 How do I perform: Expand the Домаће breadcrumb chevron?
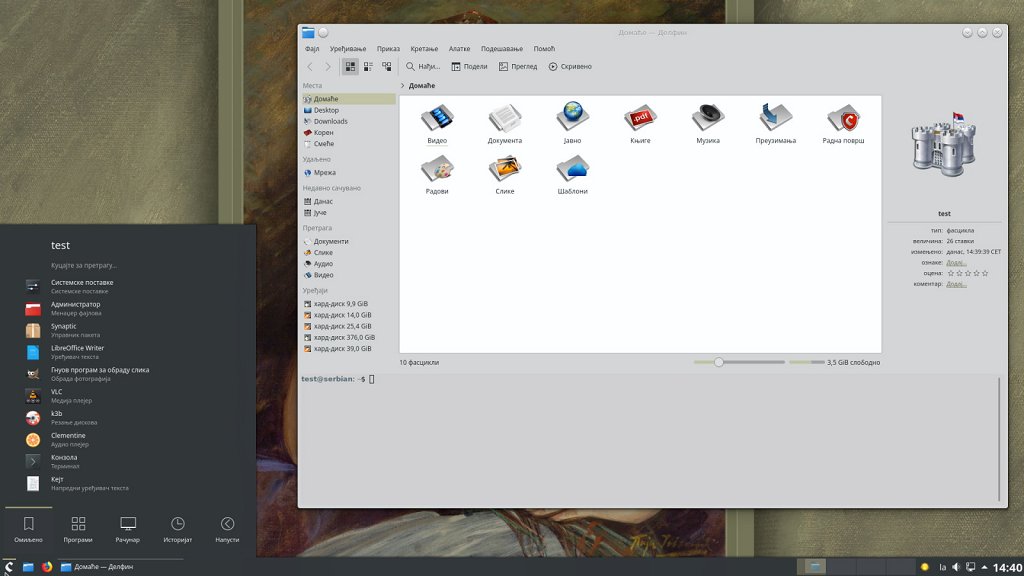click(x=402, y=86)
